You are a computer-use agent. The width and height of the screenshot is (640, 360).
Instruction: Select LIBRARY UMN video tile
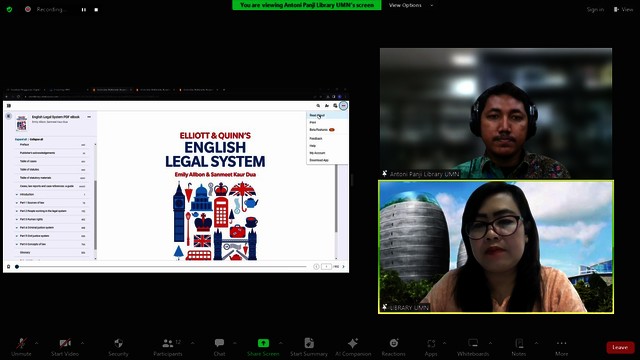(x=496, y=247)
